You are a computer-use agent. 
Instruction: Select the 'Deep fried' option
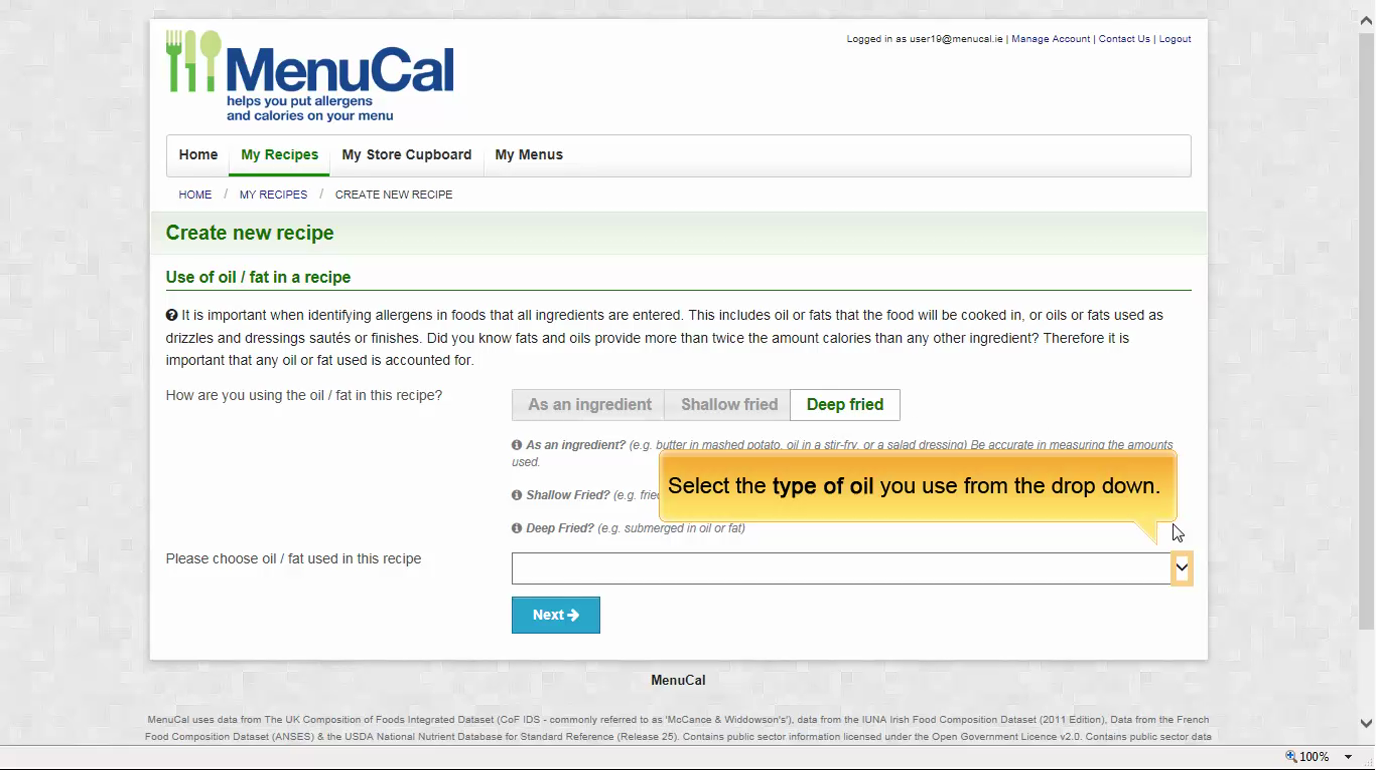point(845,405)
